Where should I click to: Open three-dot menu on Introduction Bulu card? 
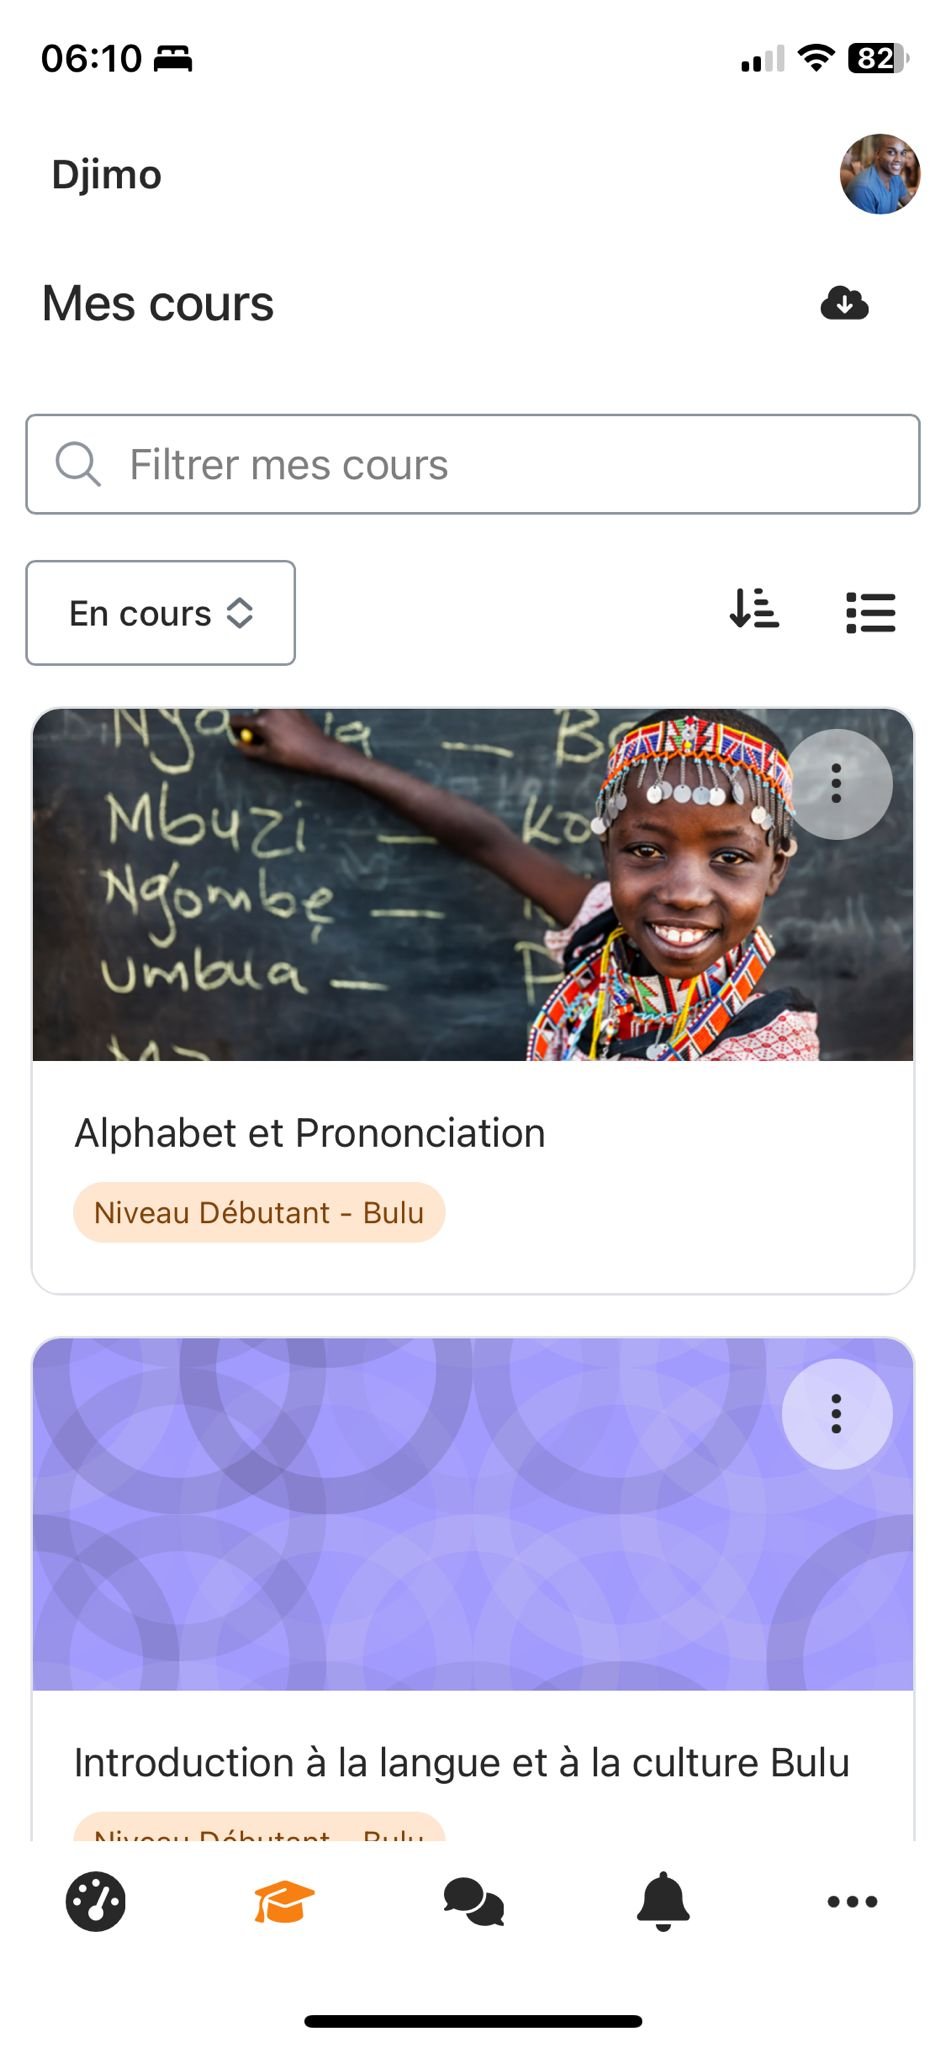837,1414
